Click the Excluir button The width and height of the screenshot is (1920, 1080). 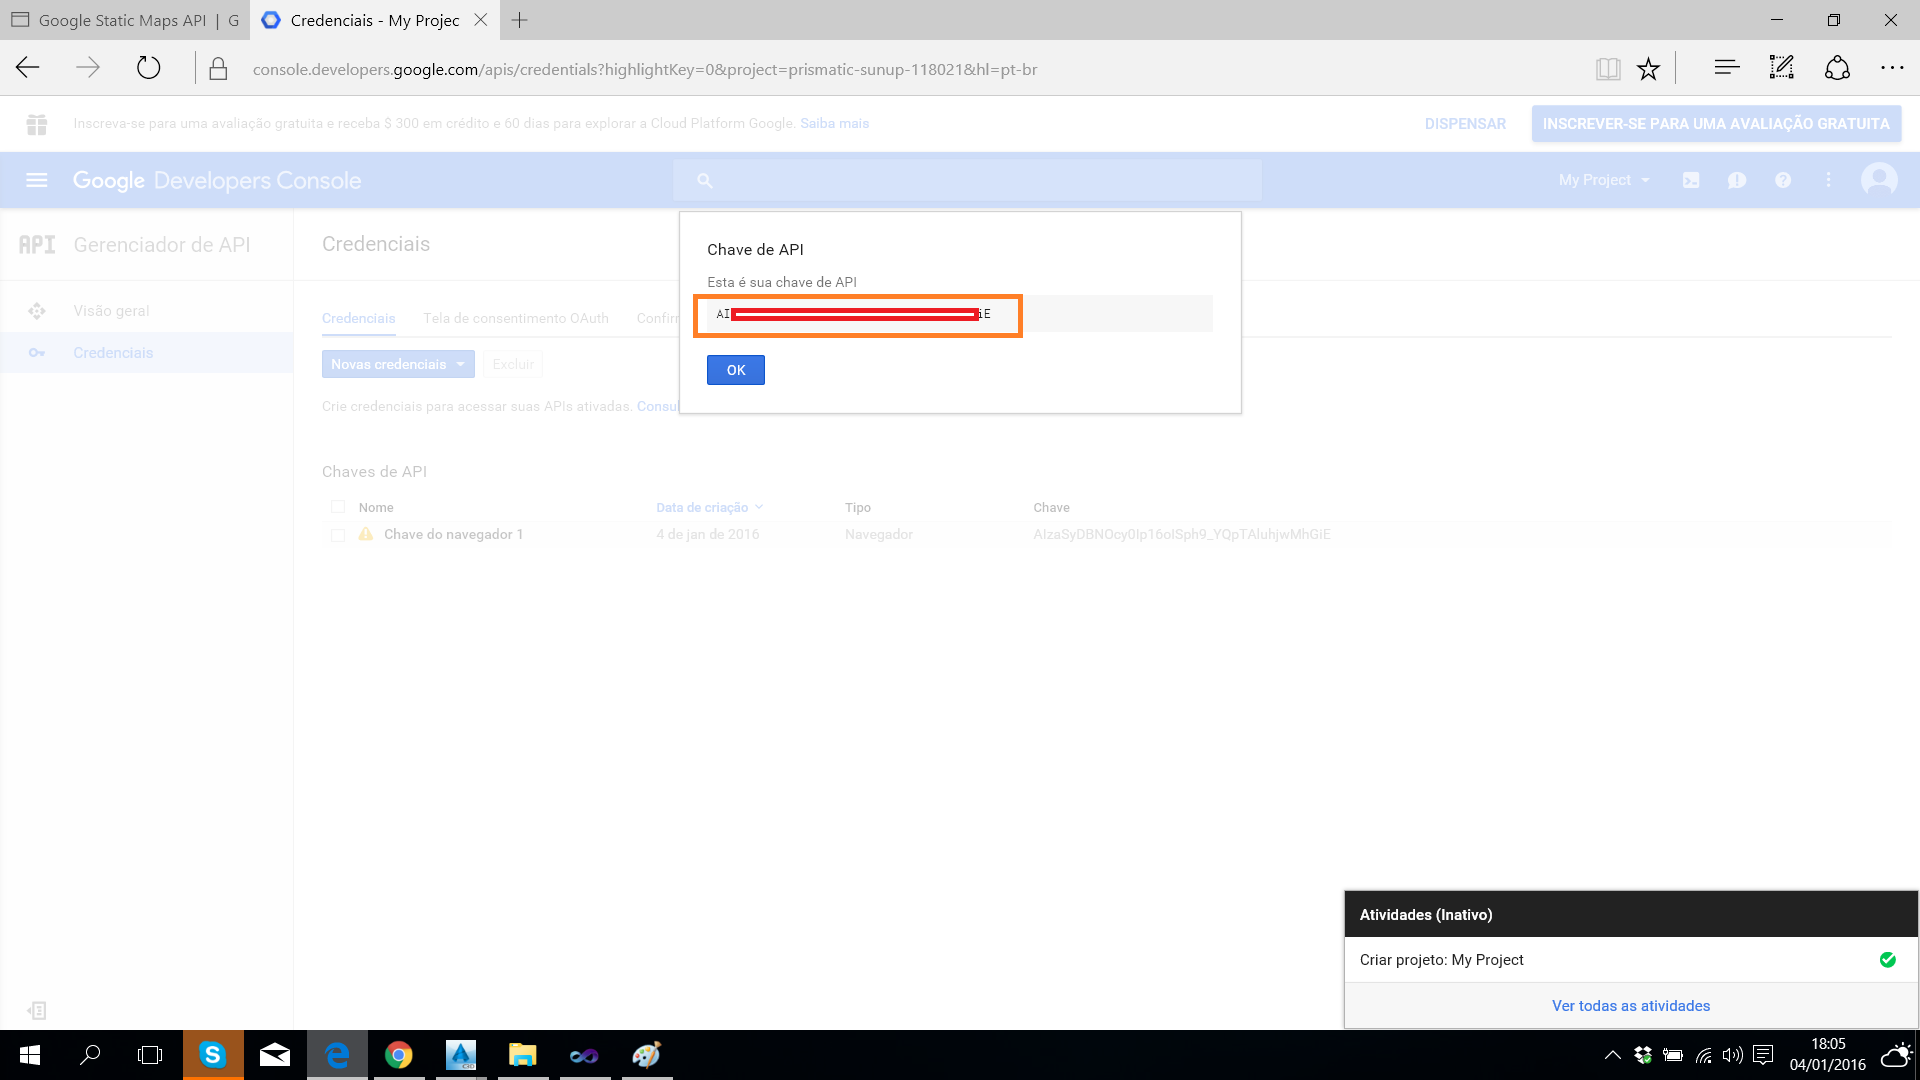pos(513,364)
